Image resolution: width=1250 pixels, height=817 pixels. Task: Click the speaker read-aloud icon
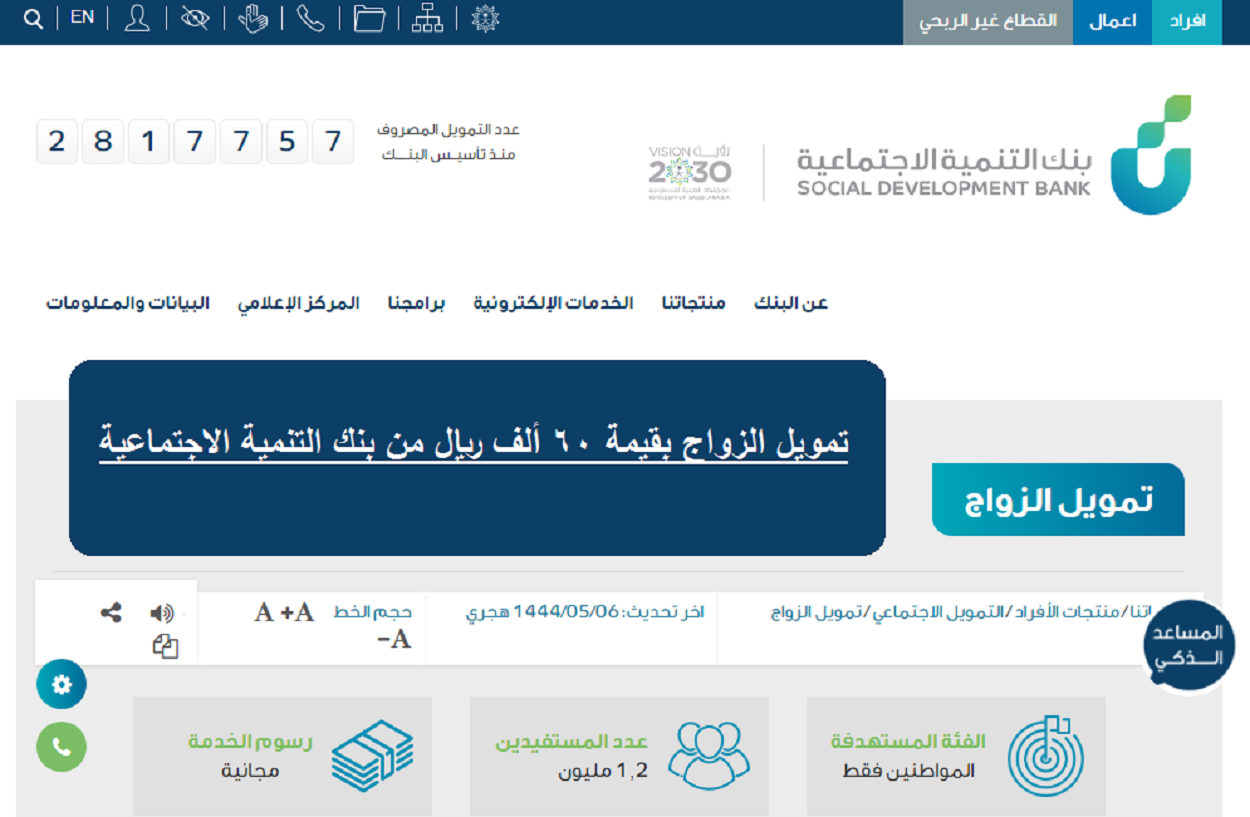pos(162,613)
